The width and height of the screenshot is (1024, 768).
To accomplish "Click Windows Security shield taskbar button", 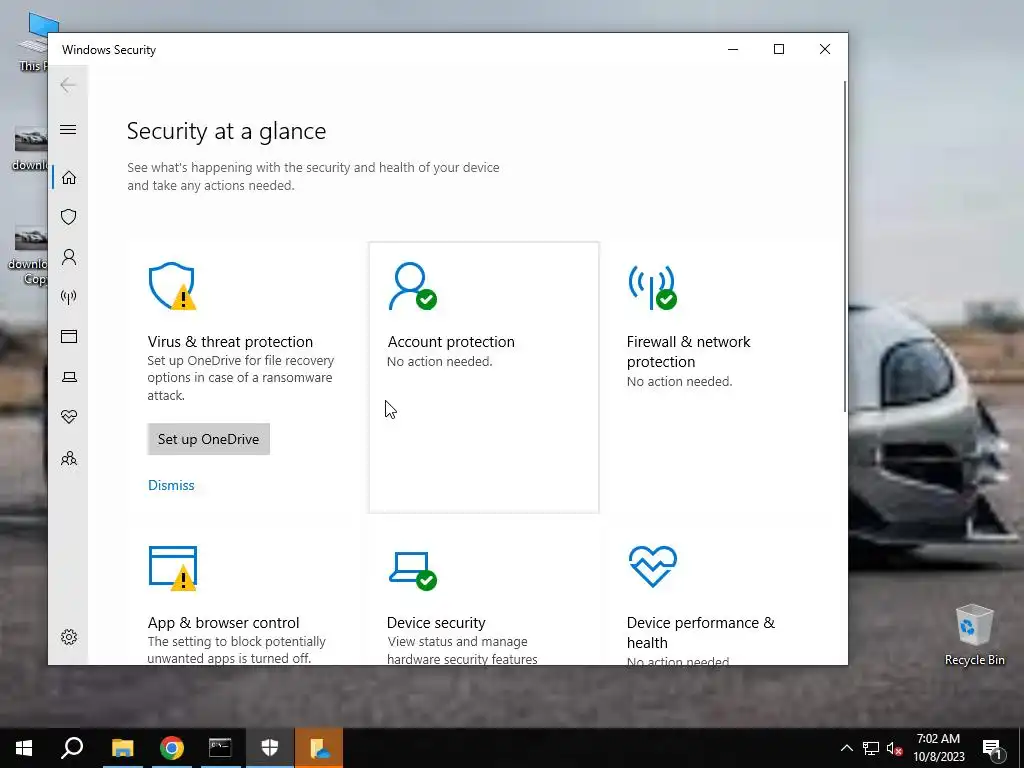I will [x=270, y=748].
